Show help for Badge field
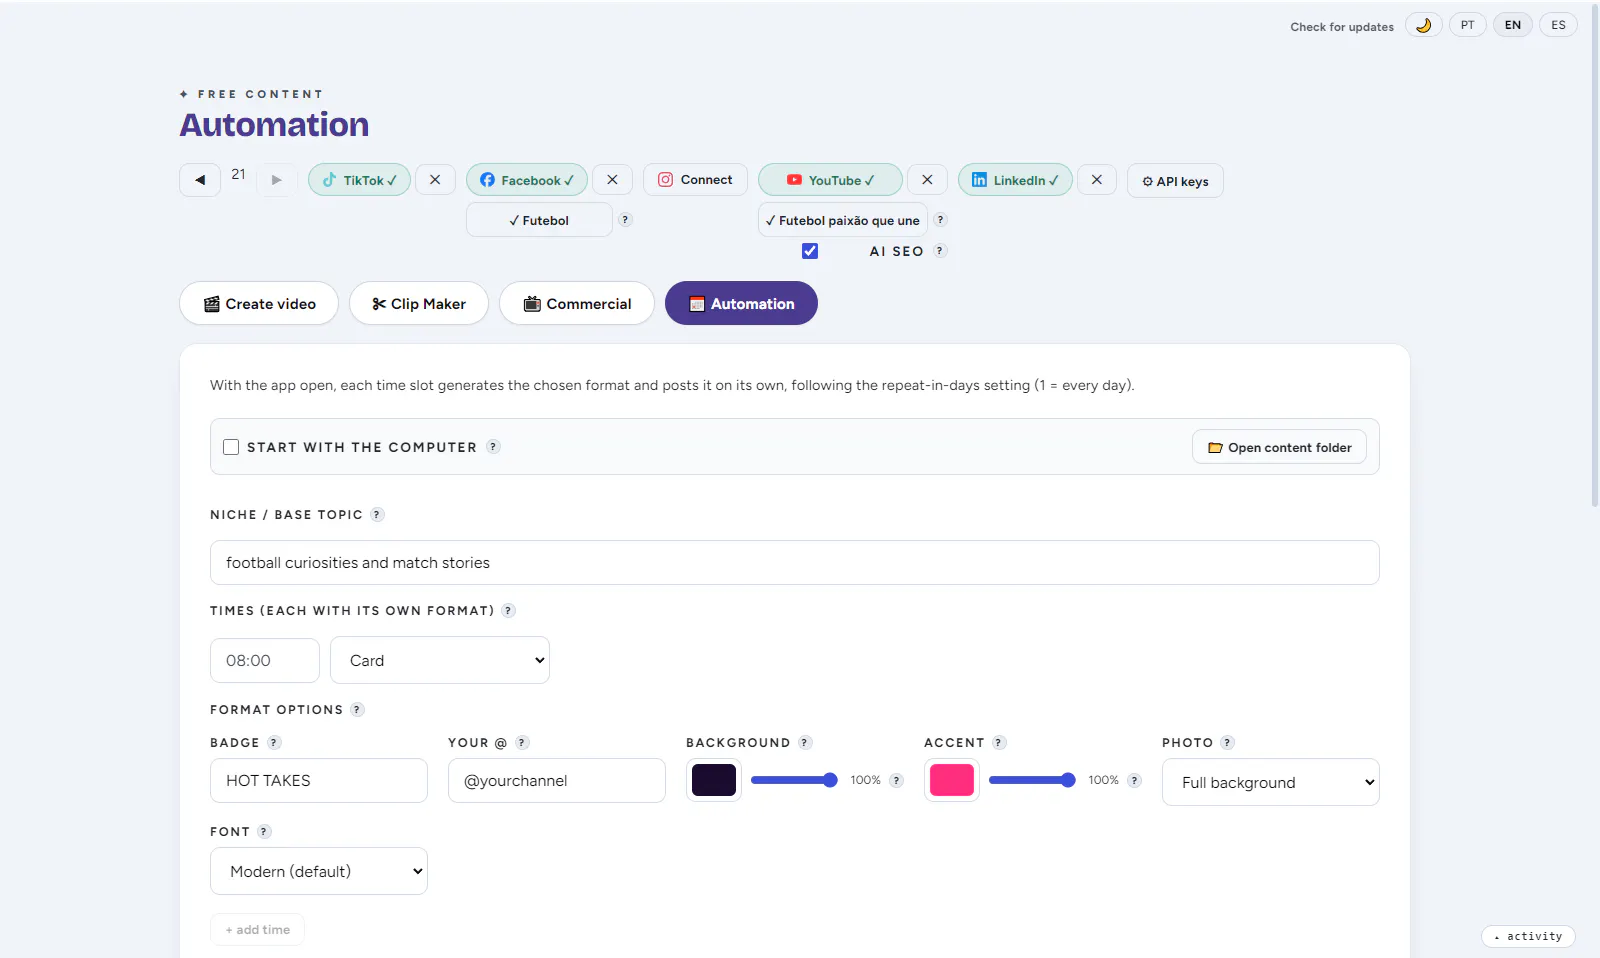Viewport: 1600px width, 958px height. point(274,742)
